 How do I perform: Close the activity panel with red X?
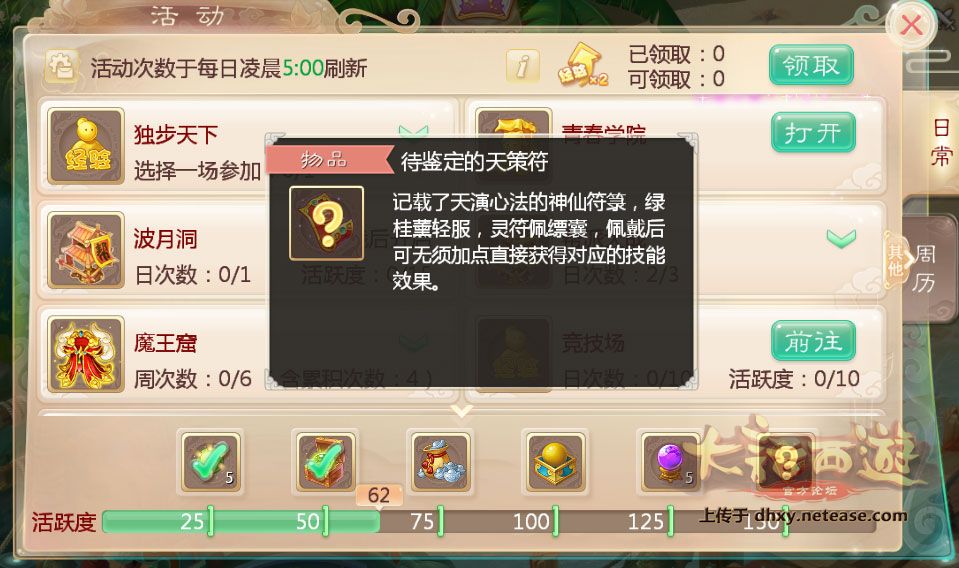[911, 25]
